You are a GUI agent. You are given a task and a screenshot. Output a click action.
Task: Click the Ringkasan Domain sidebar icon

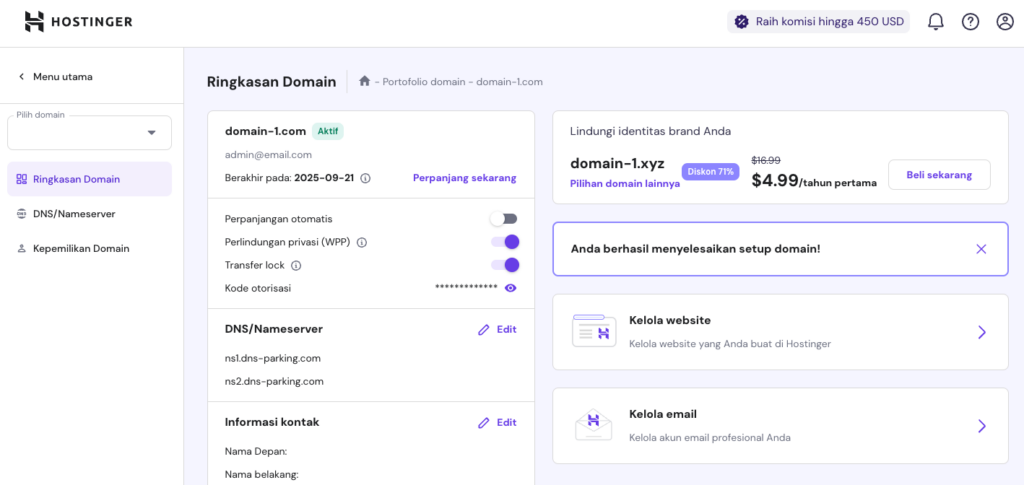click(x=22, y=179)
